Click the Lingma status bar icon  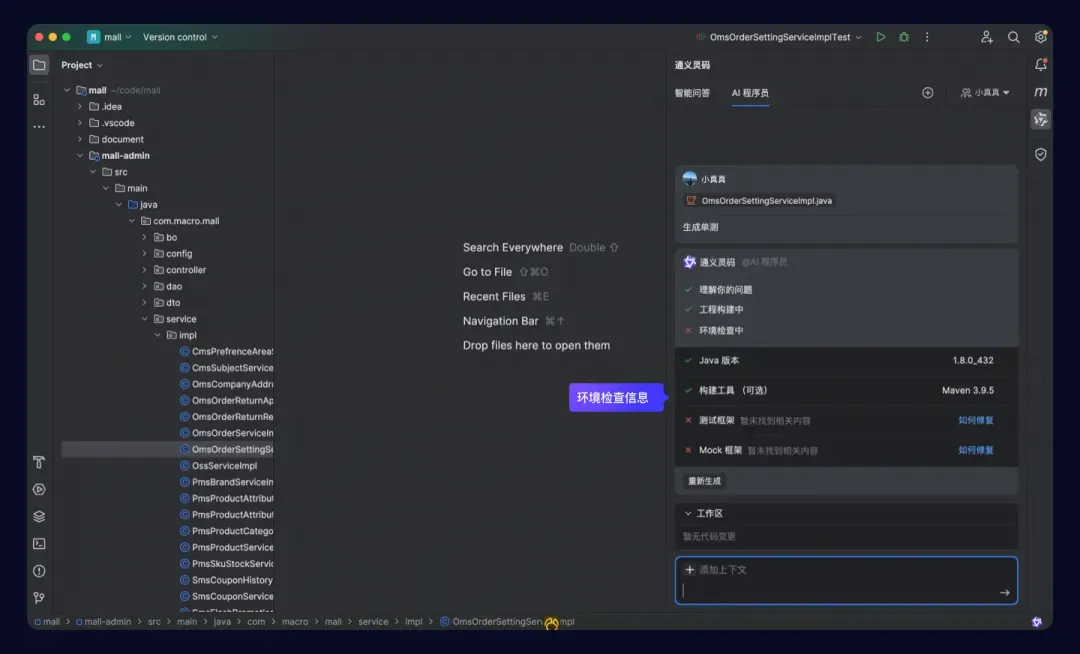pyautogui.click(x=1037, y=622)
